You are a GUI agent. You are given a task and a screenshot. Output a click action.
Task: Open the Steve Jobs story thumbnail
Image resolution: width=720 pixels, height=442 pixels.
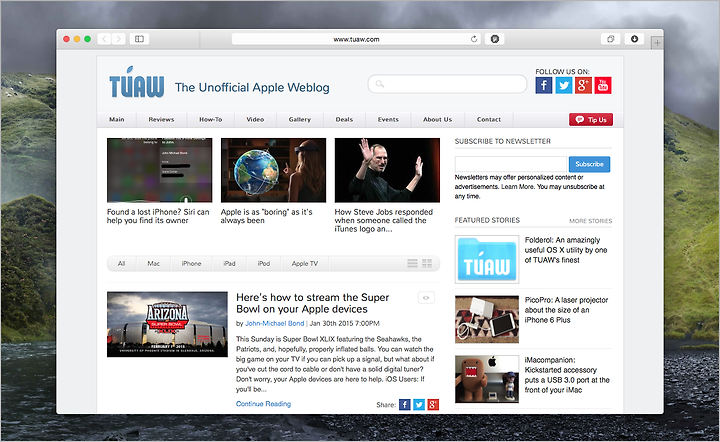[x=387, y=170]
